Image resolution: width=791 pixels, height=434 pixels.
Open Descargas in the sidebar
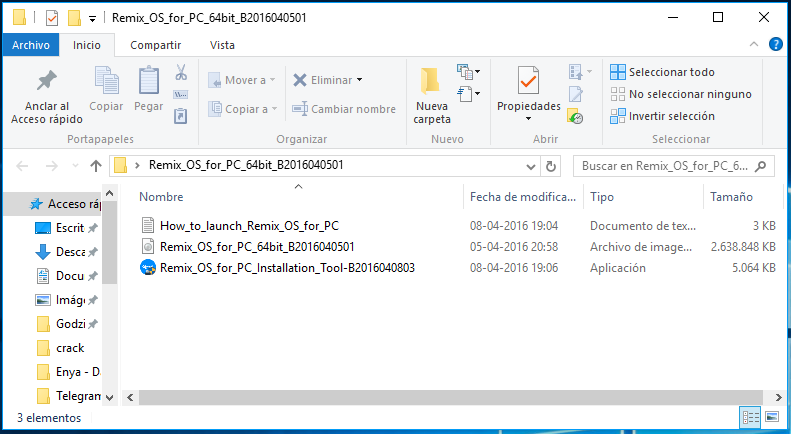[67, 252]
